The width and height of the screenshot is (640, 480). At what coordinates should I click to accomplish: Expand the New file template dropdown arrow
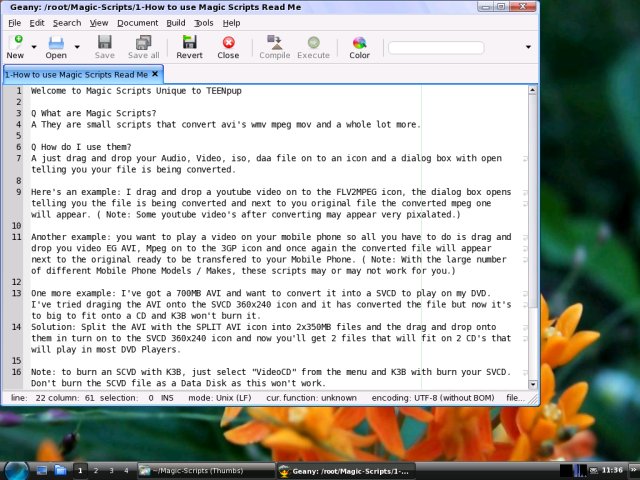point(34,47)
